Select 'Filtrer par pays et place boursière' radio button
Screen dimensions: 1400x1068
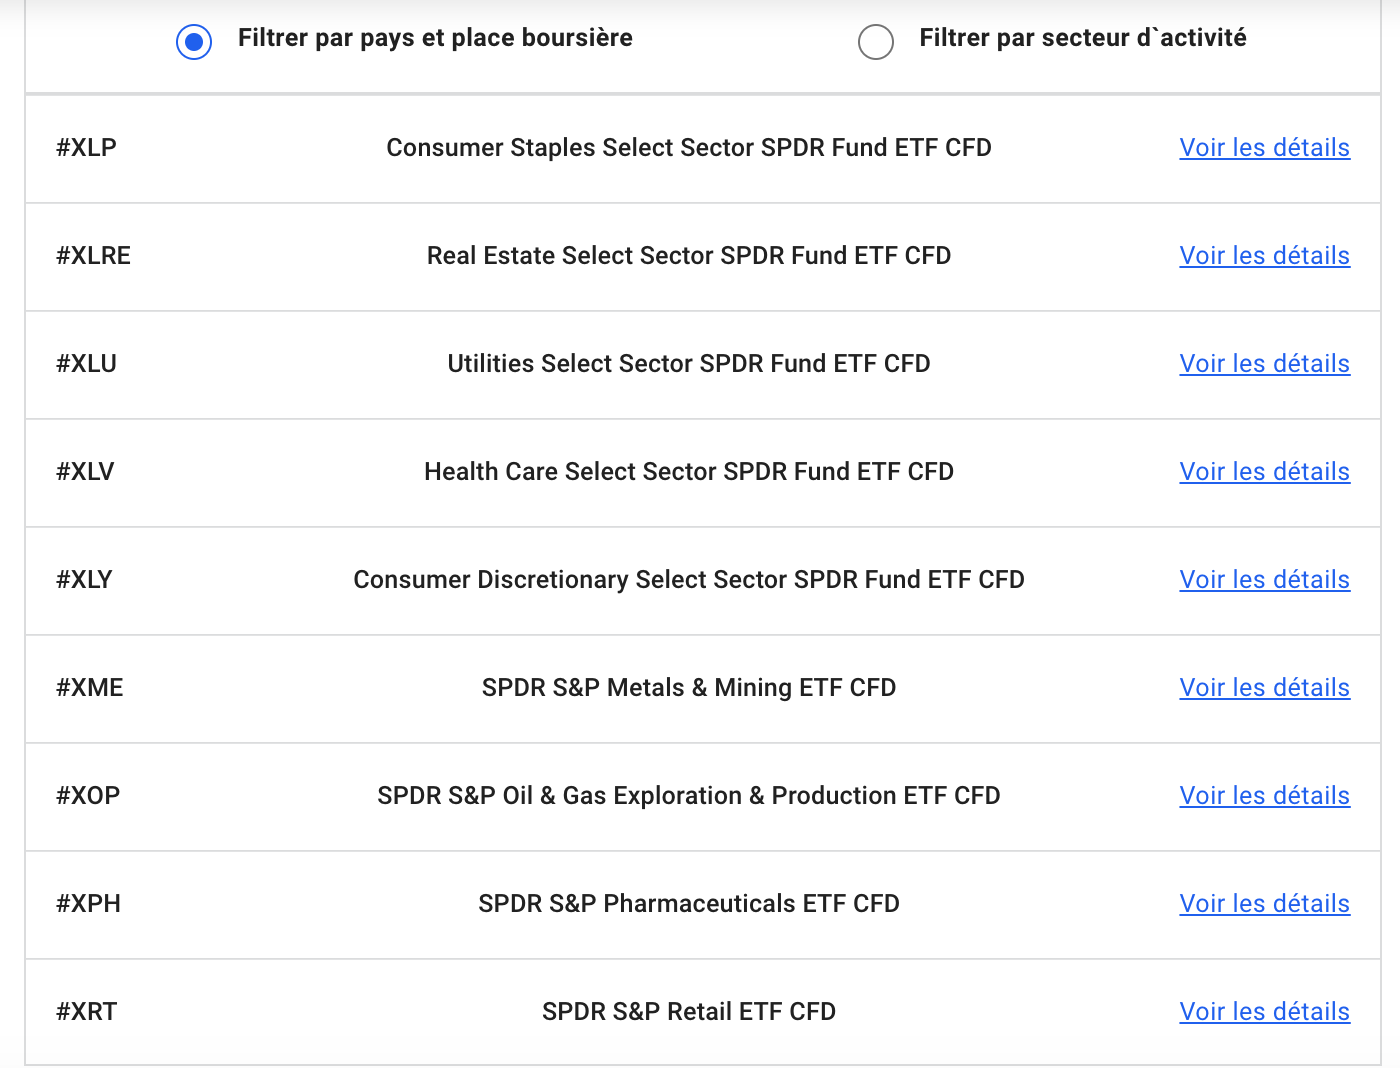pyautogui.click(x=194, y=42)
